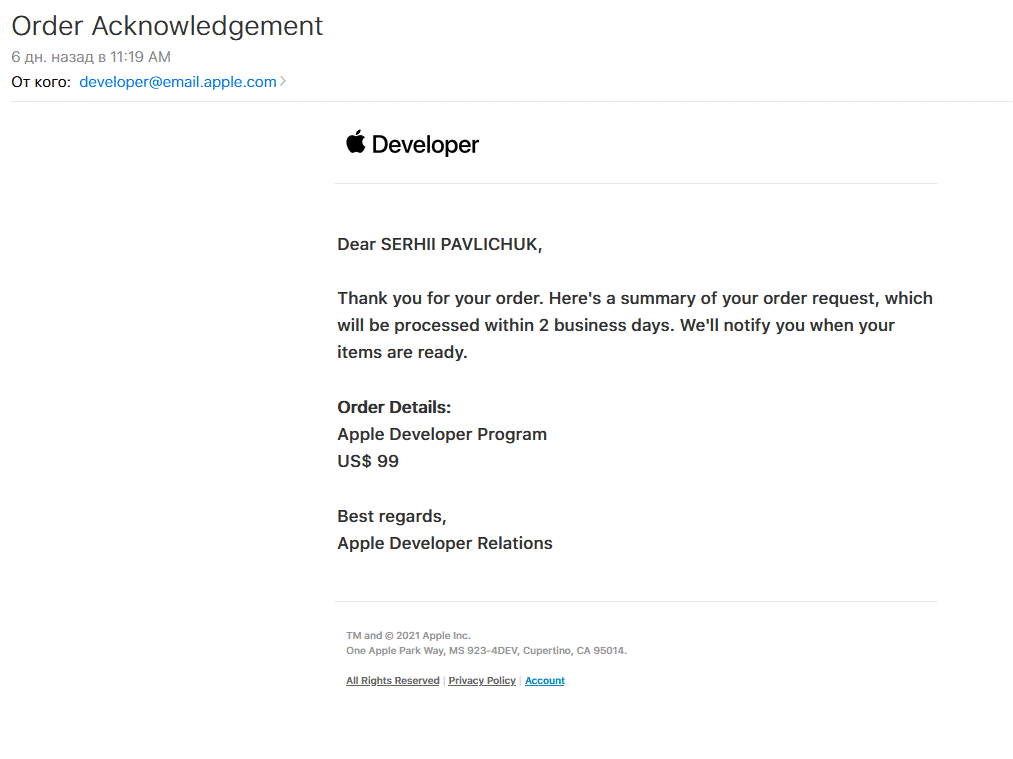Click the Apple logo in email header
The width and height of the screenshot is (1013, 759).
pyautogui.click(x=355, y=142)
